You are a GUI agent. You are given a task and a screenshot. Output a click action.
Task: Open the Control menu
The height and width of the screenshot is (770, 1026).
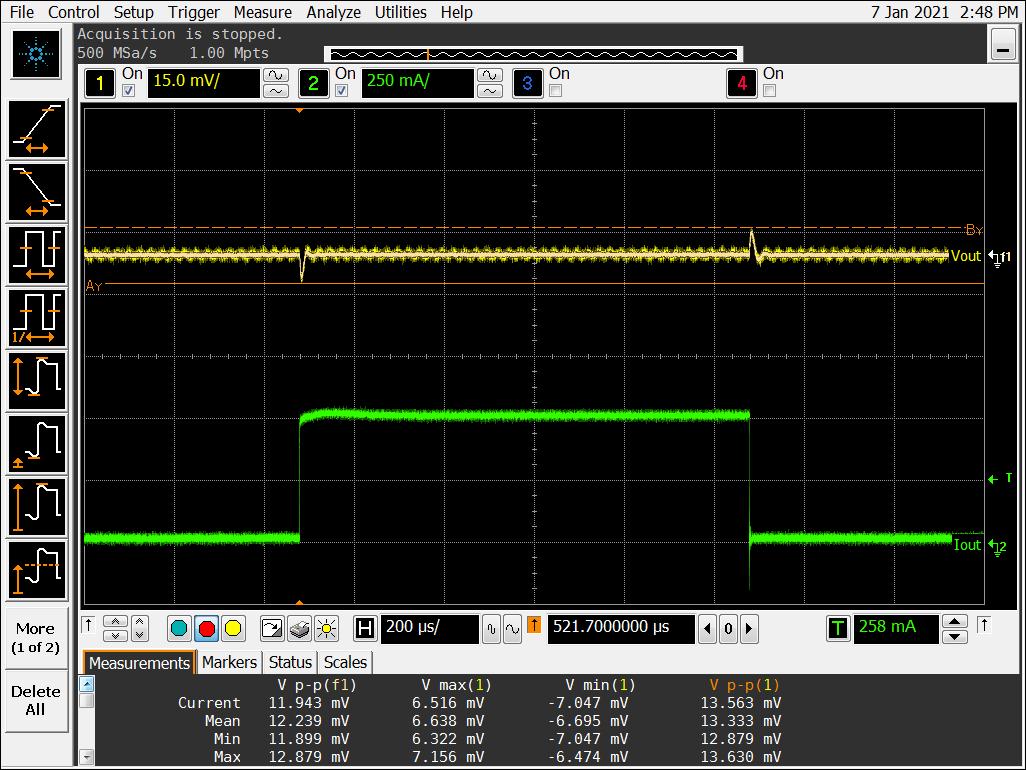[74, 12]
